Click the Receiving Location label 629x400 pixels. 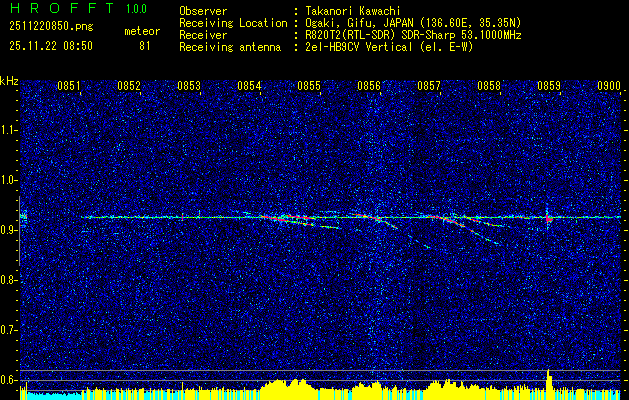[x=233, y=23]
